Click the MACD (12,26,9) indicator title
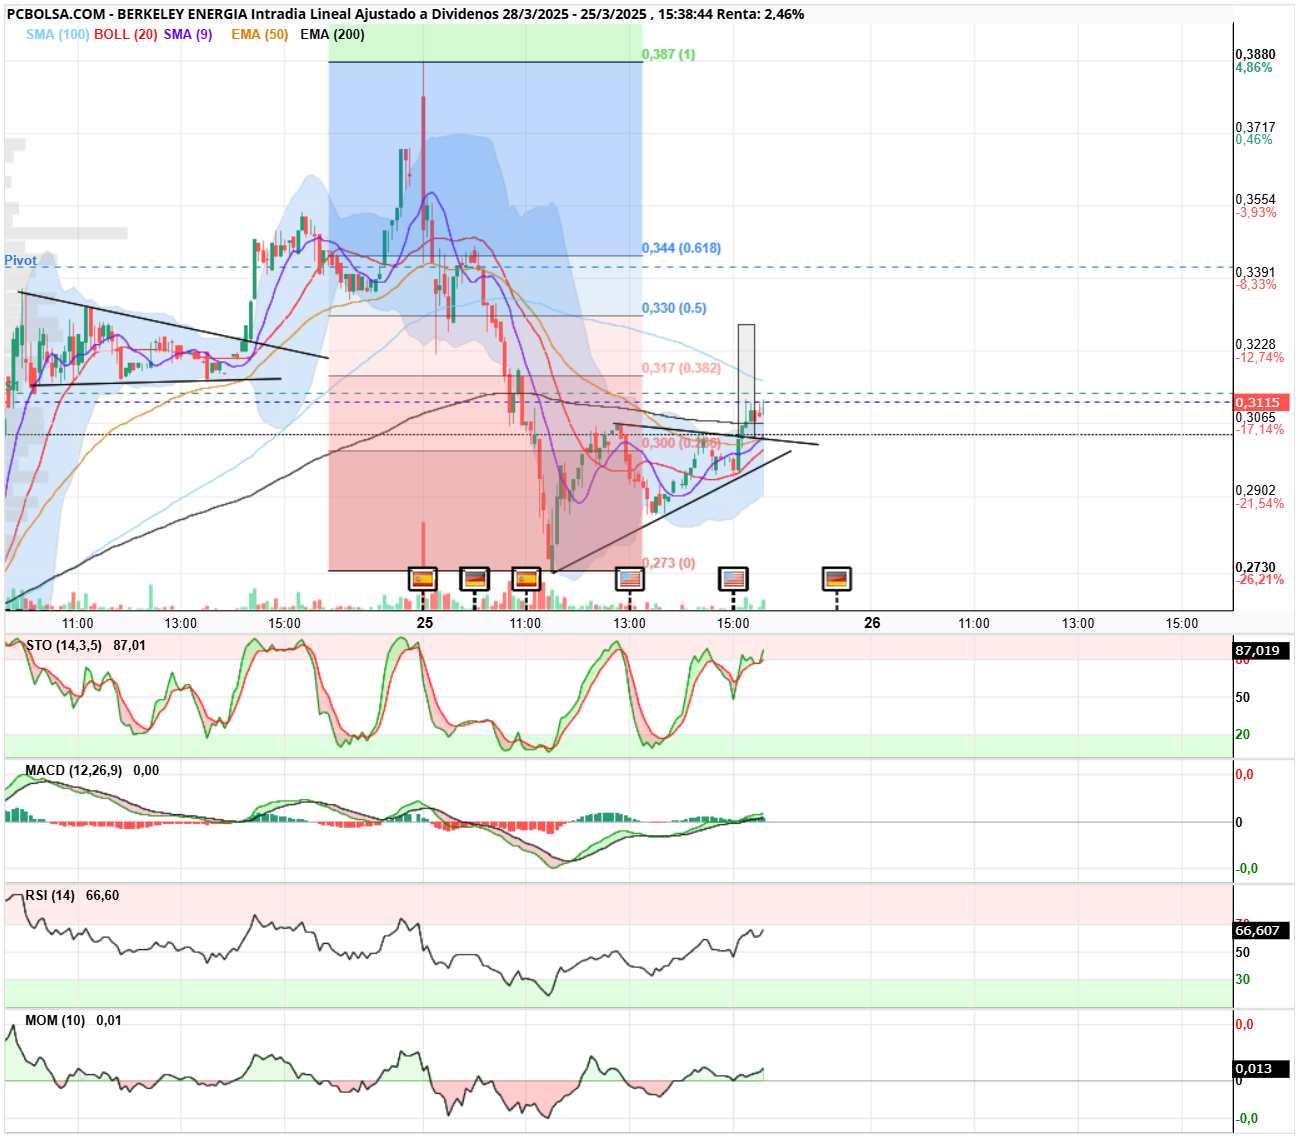 click(73, 771)
